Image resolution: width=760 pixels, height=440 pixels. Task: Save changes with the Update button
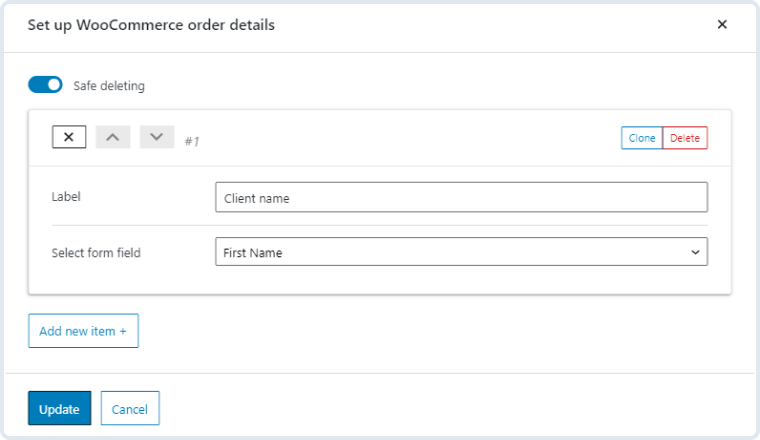pyautogui.click(x=60, y=408)
